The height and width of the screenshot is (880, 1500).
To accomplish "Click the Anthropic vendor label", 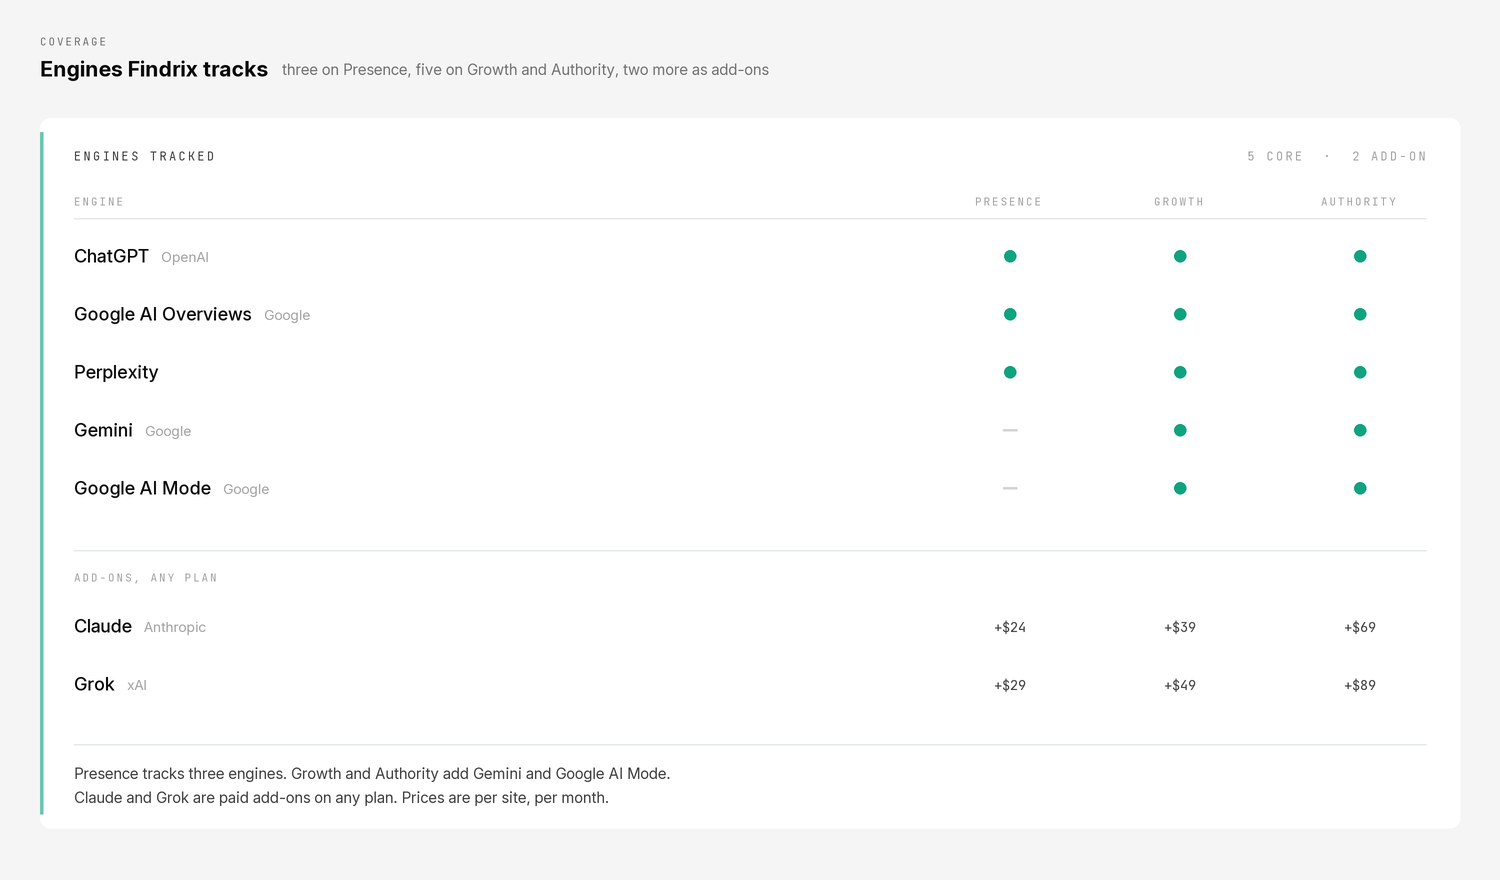I will (175, 627).
